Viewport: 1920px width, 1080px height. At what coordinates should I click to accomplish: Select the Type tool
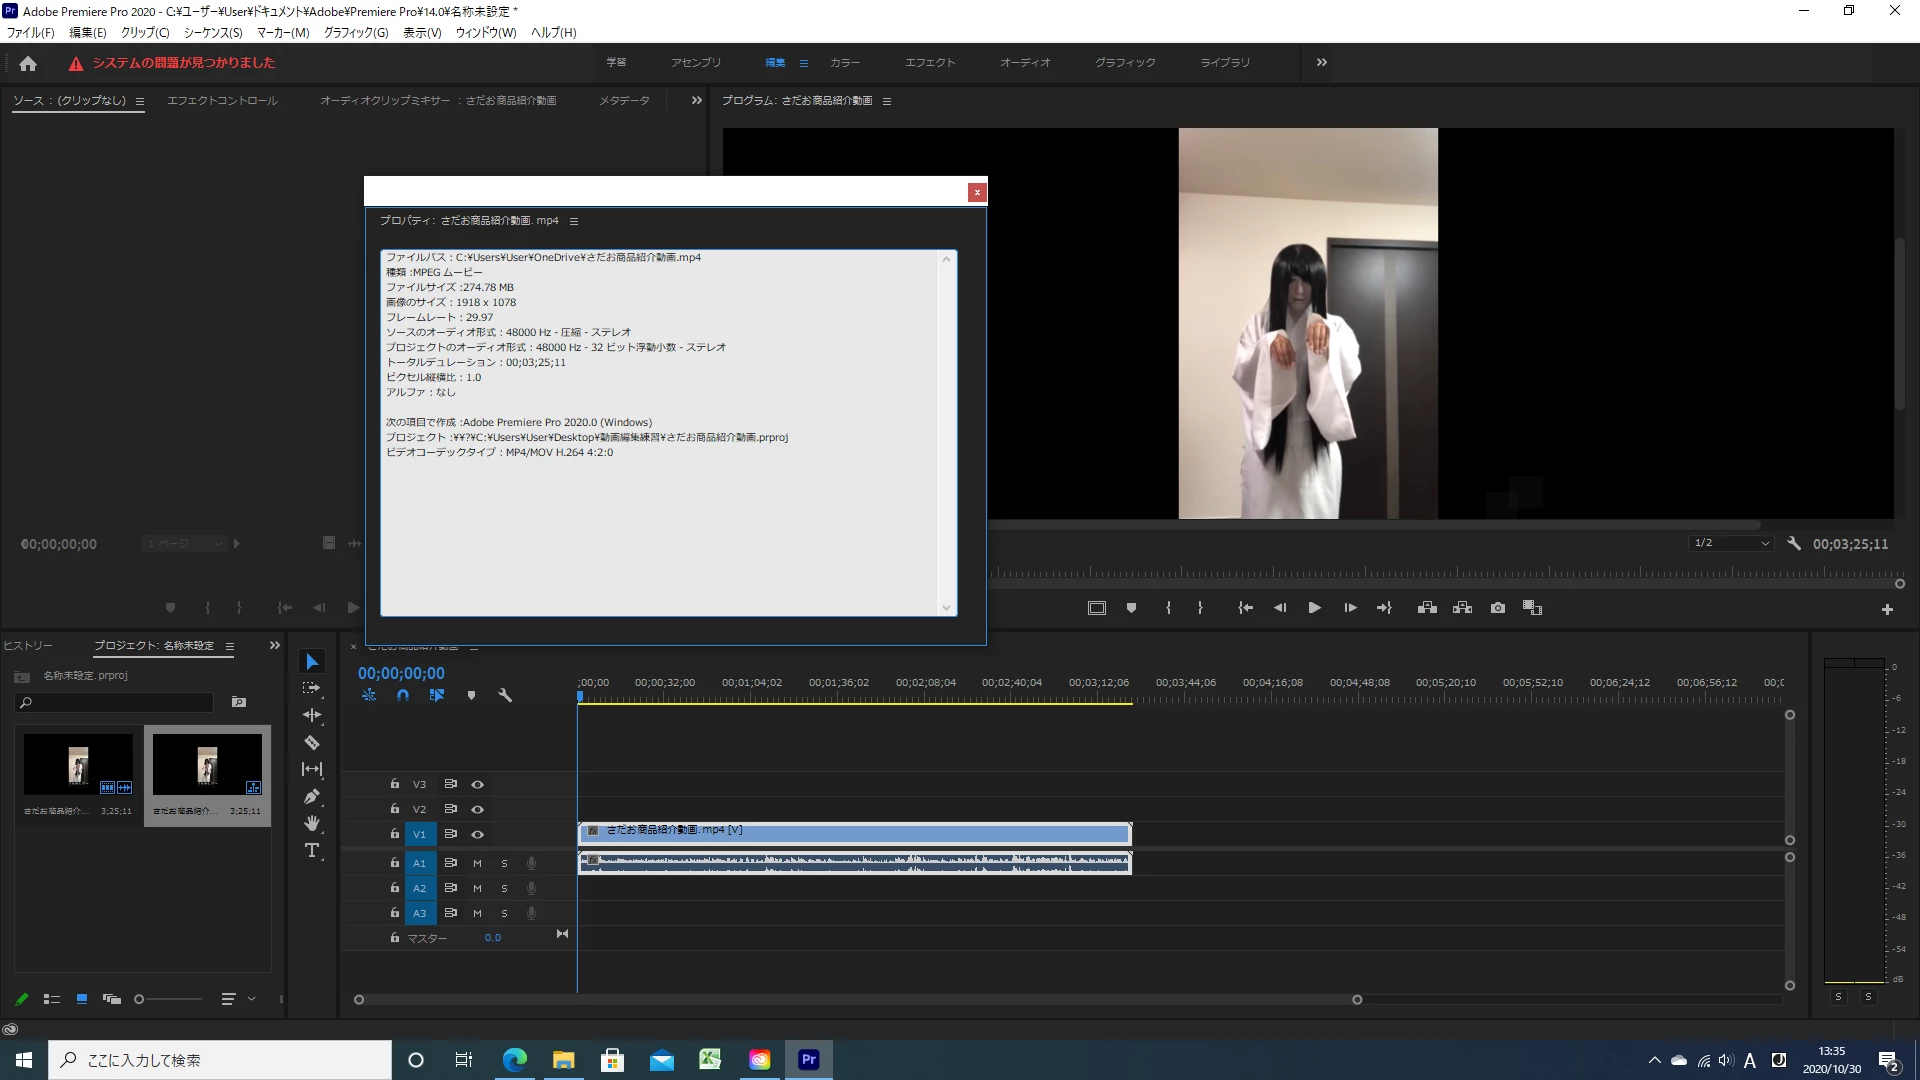click(x=312, y=851)
